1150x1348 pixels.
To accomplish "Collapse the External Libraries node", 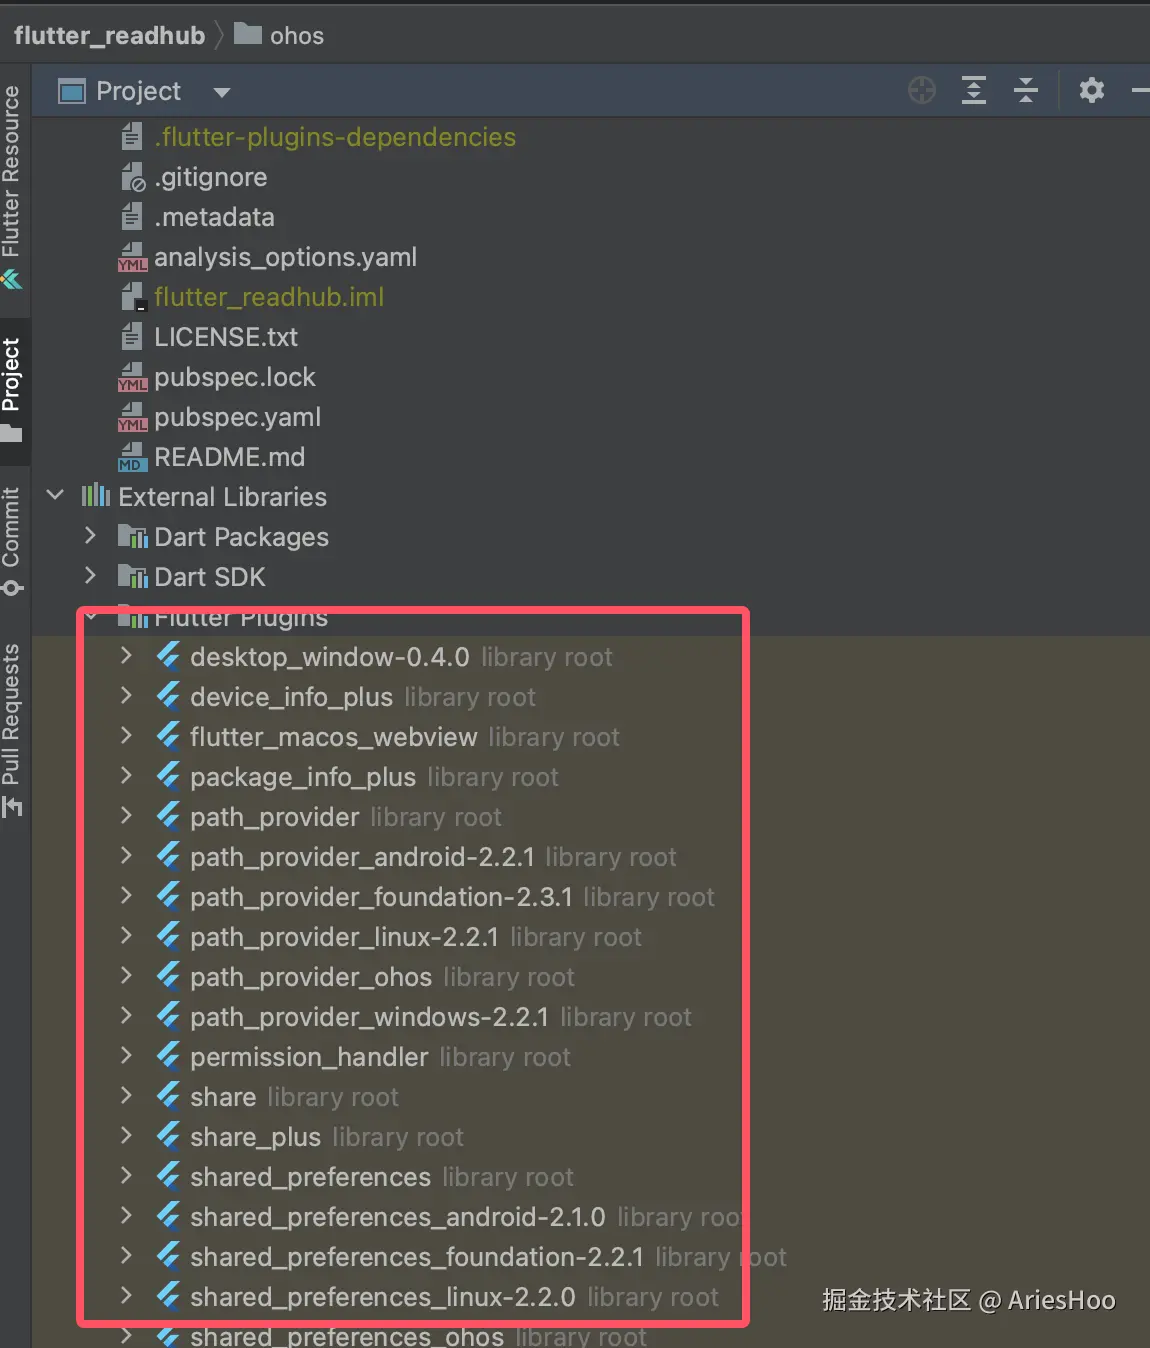I will click(56, 496).
